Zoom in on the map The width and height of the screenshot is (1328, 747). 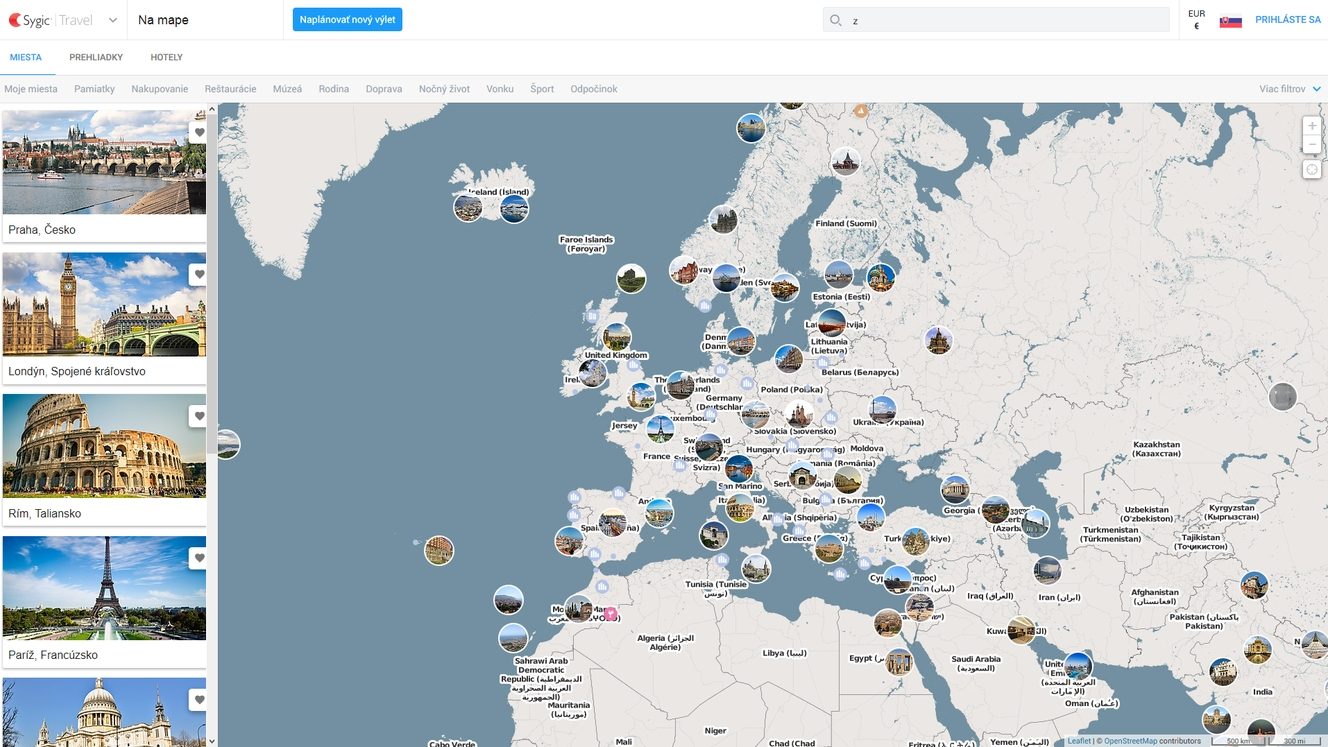pos(1312,126)
